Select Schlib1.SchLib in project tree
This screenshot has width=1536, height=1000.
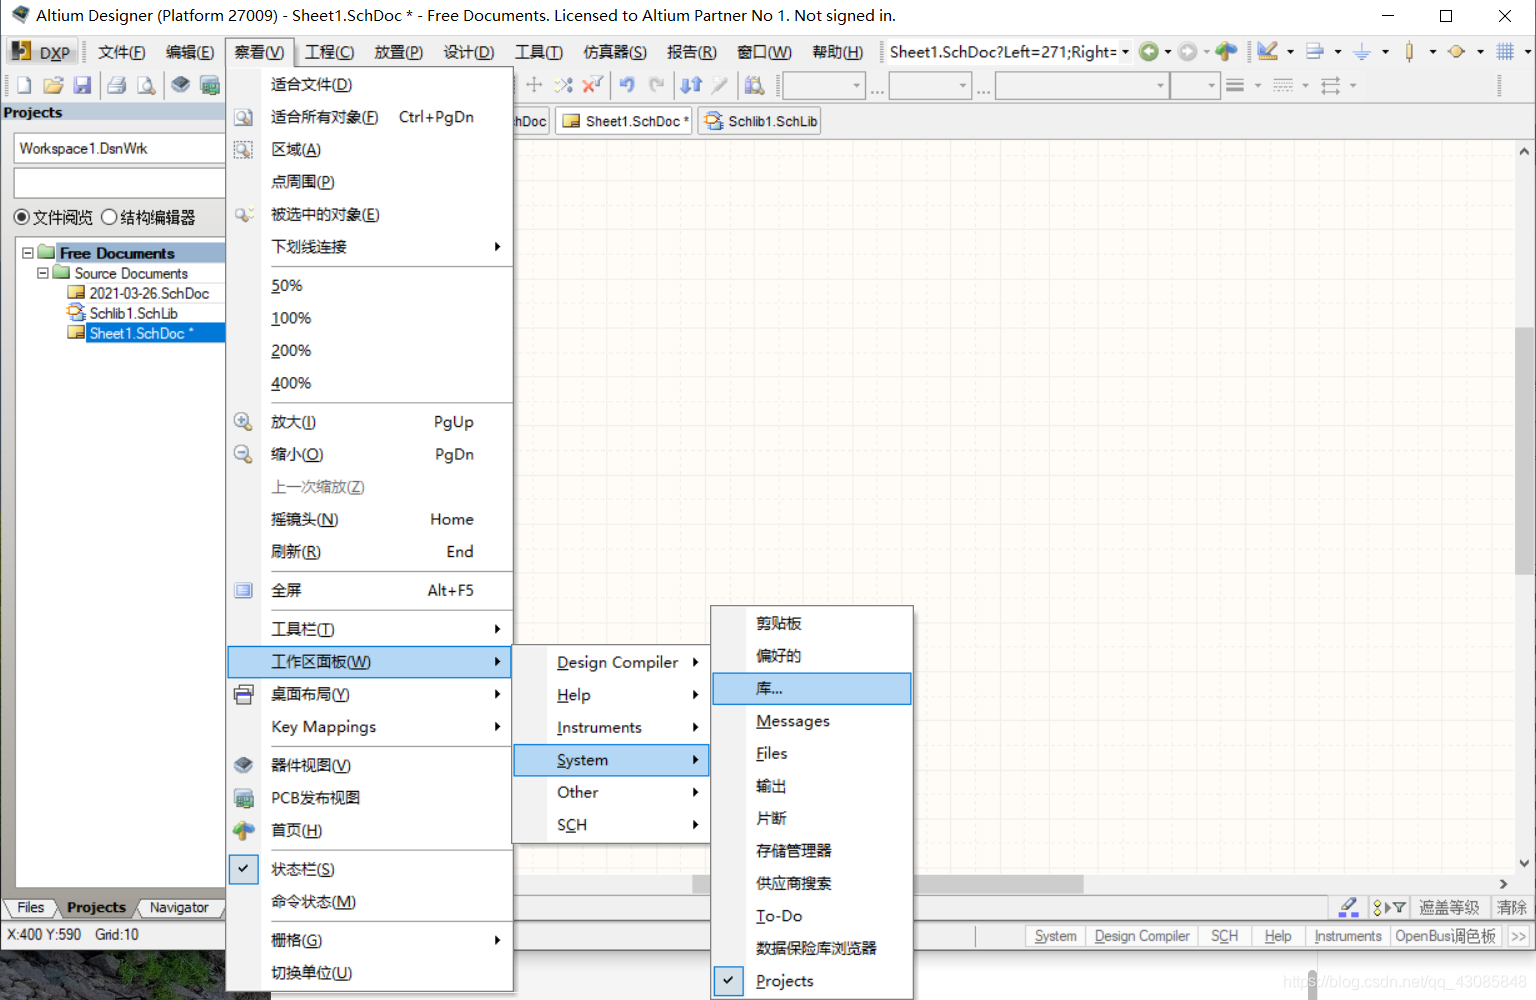[133, 313]
